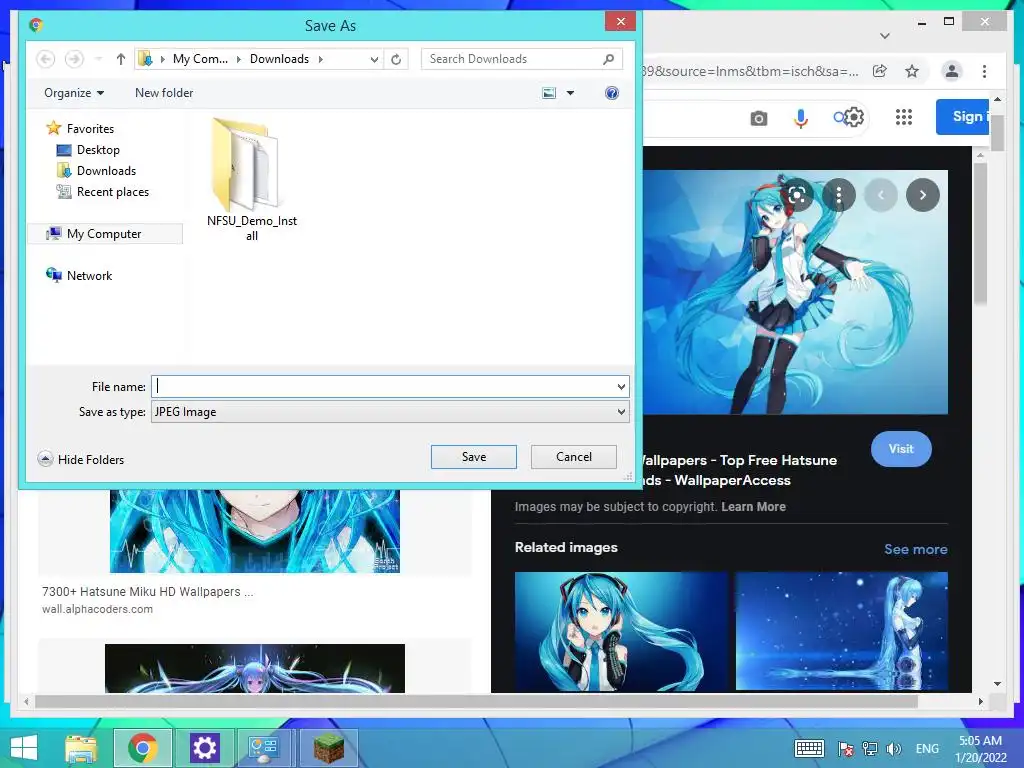Open recent locations arrow in Save As
This screenshot has width=1024, height=768.
(99, 59)
